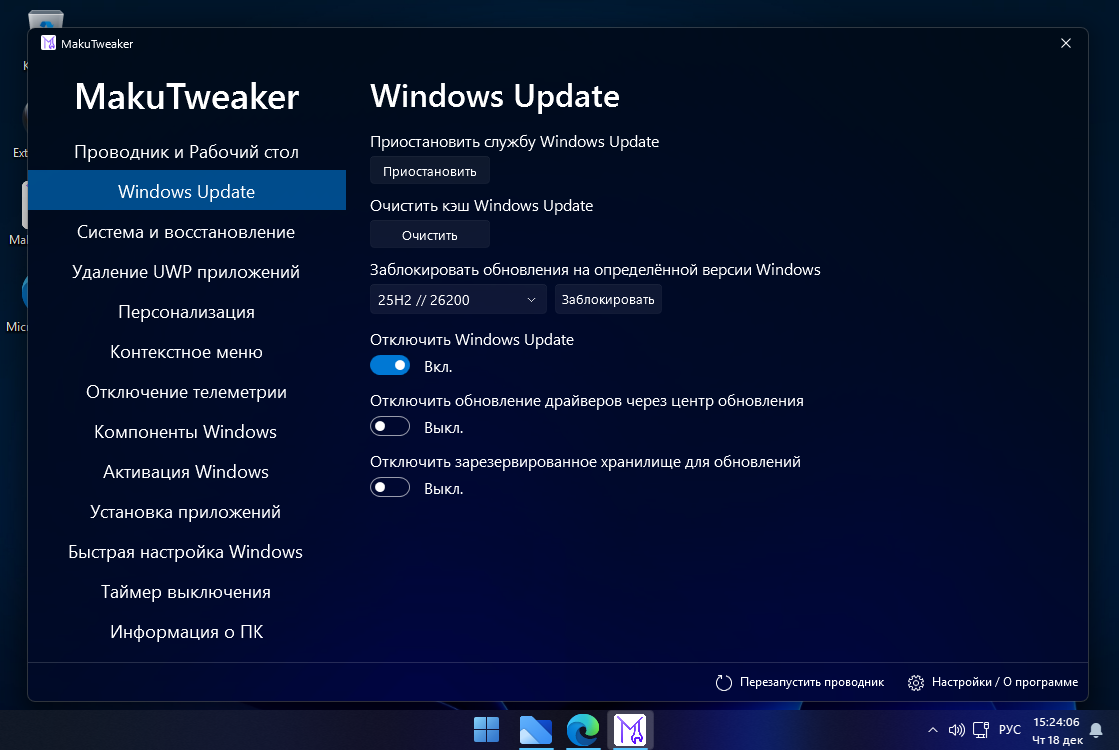Click the Приостановить button
The width and height of the screenshot is (1119, 750).
click(430, 171)
